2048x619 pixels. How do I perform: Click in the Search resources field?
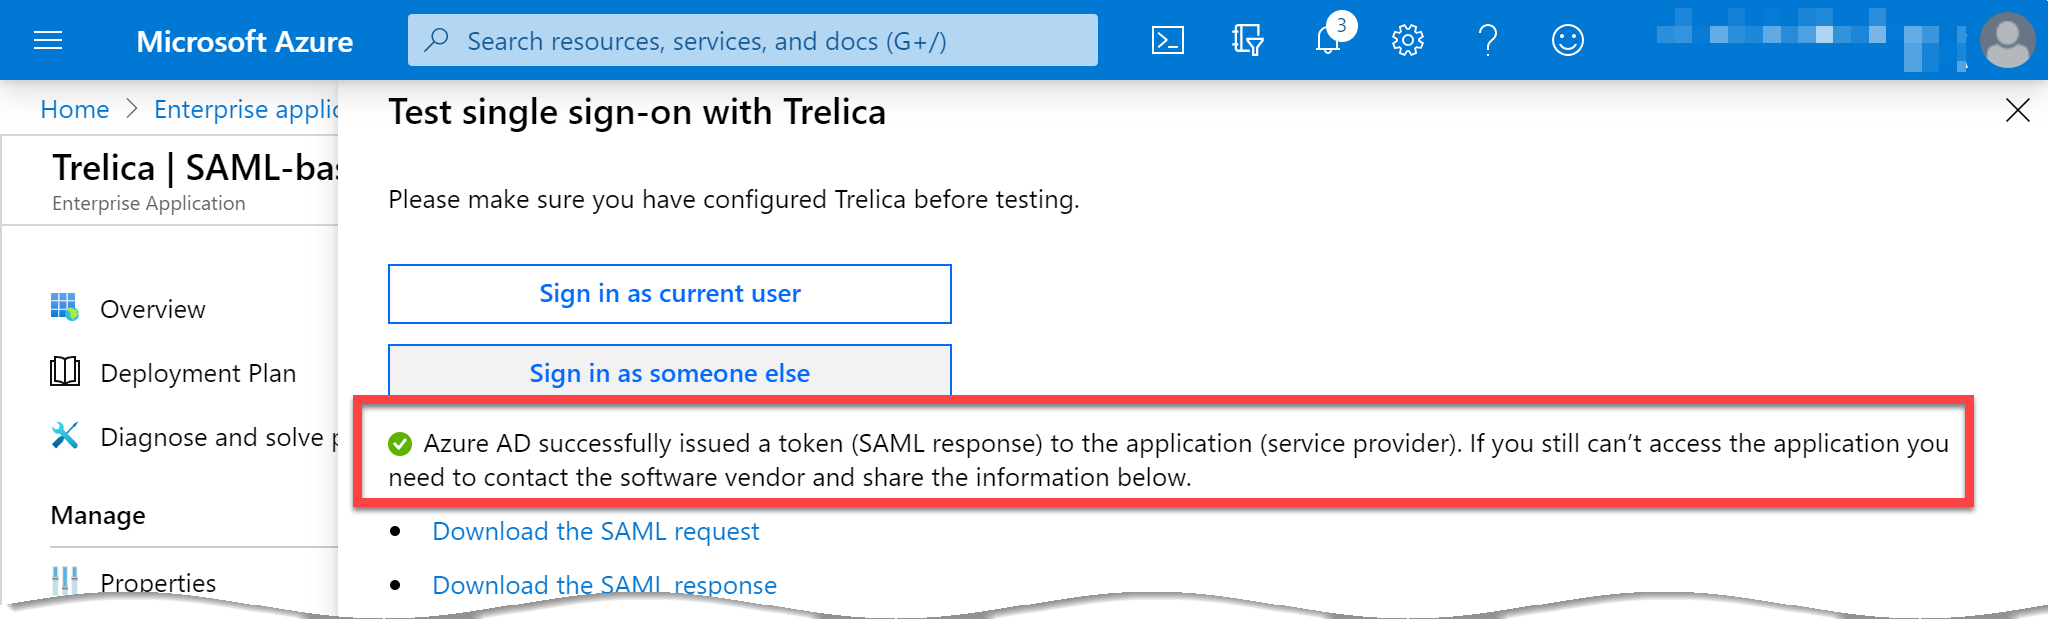coord(753,41)
